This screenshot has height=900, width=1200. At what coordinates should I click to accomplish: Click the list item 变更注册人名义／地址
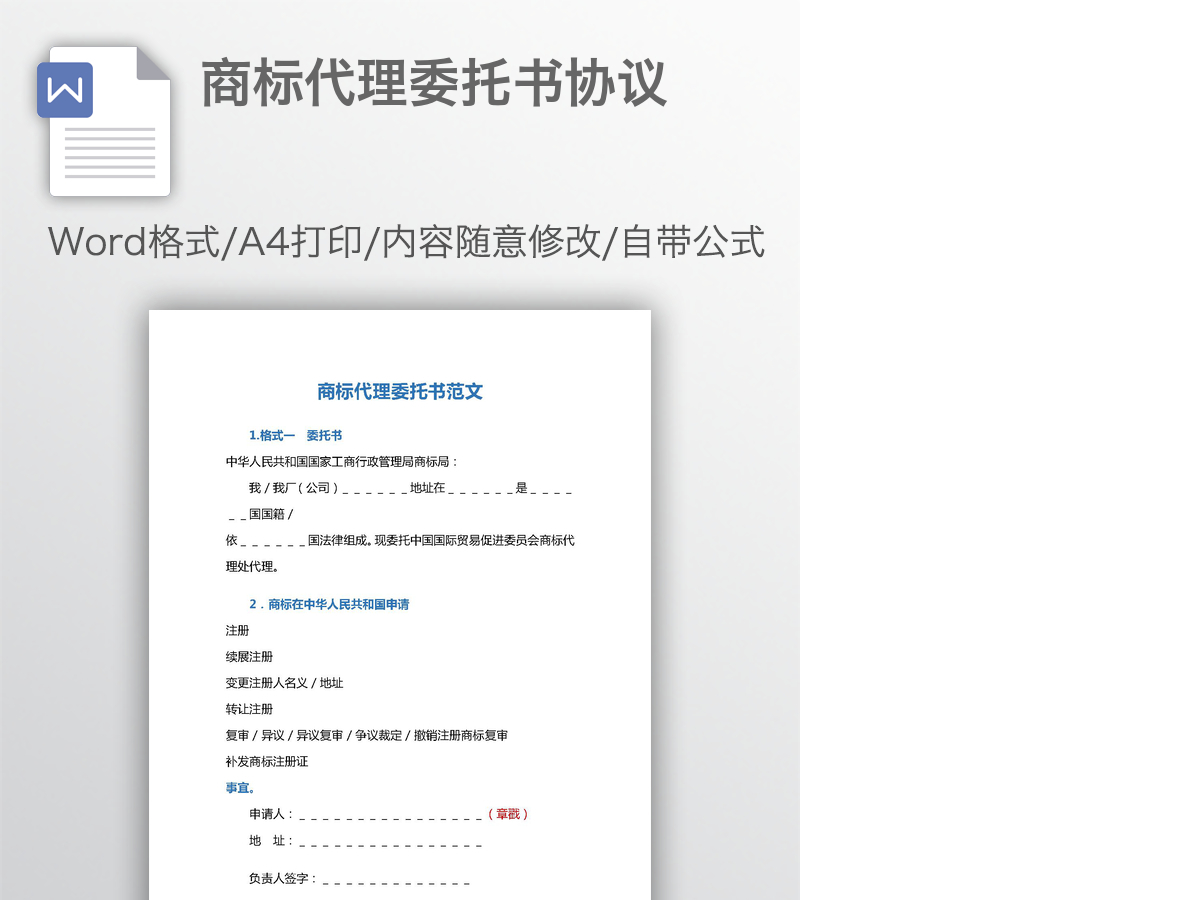[x=284, y=683]
